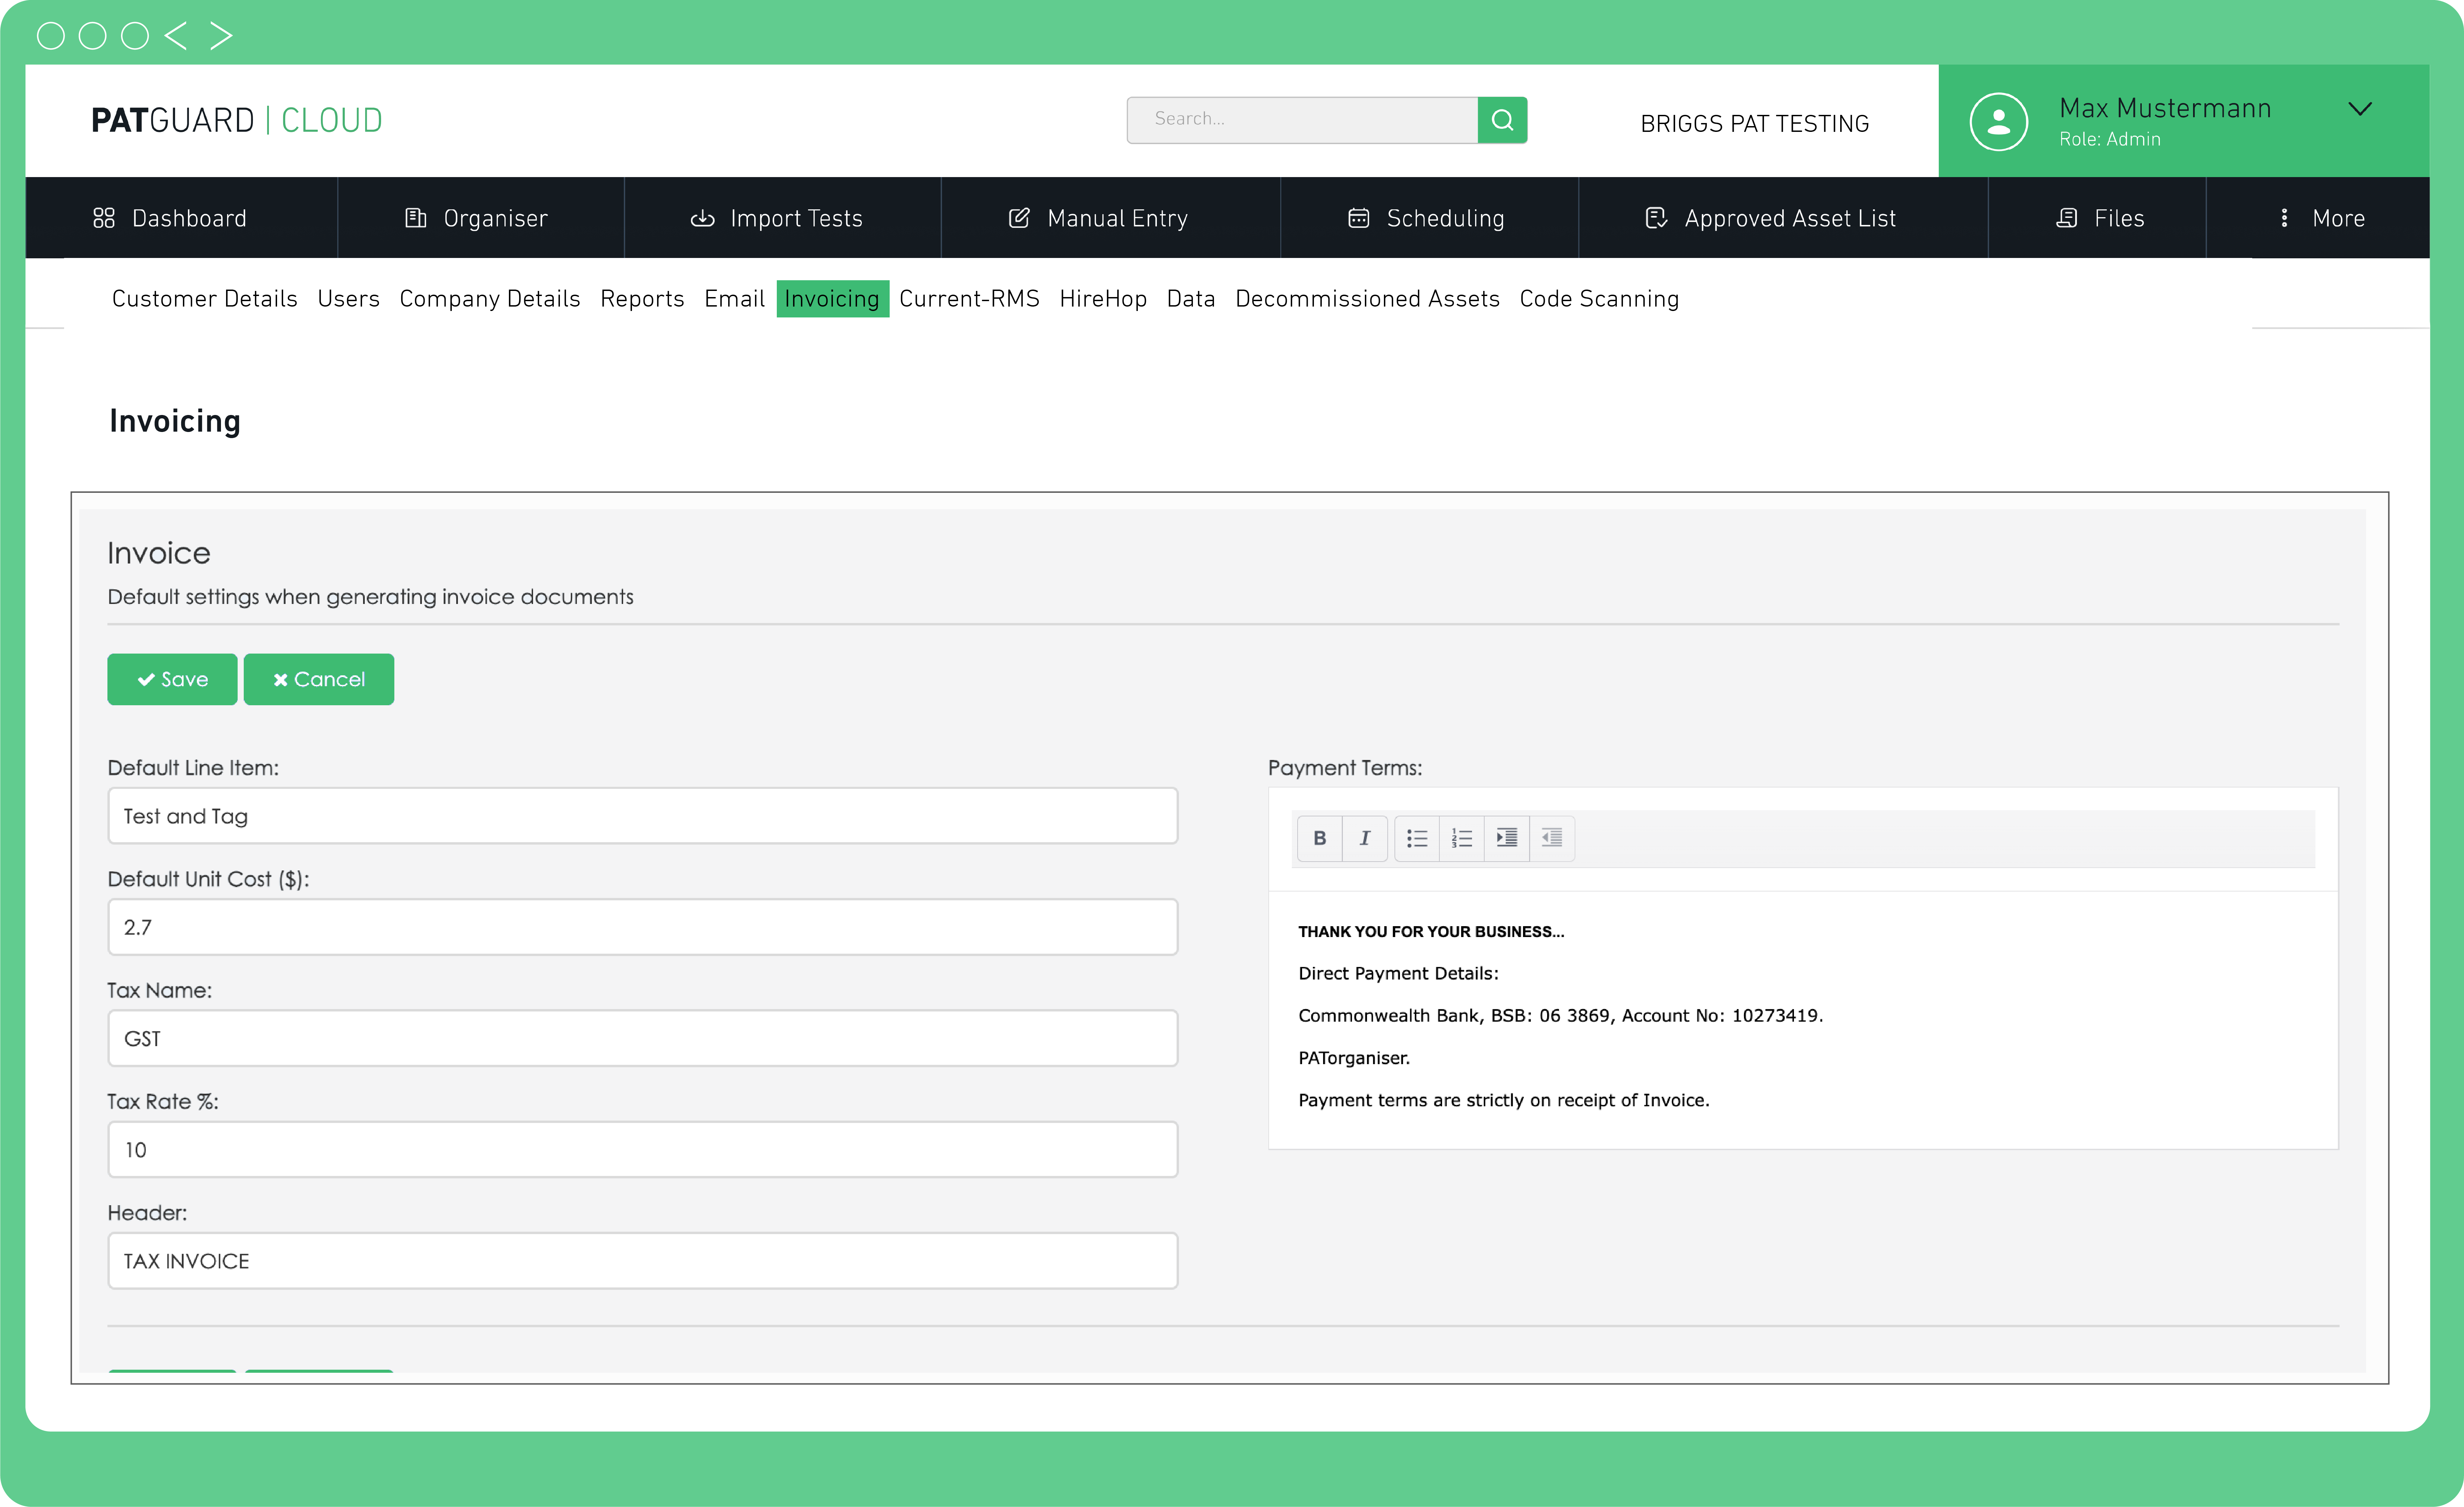Viewport: 2464px width, 1507px height.
Task: Switch to Company Details tab
Action: (490, 299)
